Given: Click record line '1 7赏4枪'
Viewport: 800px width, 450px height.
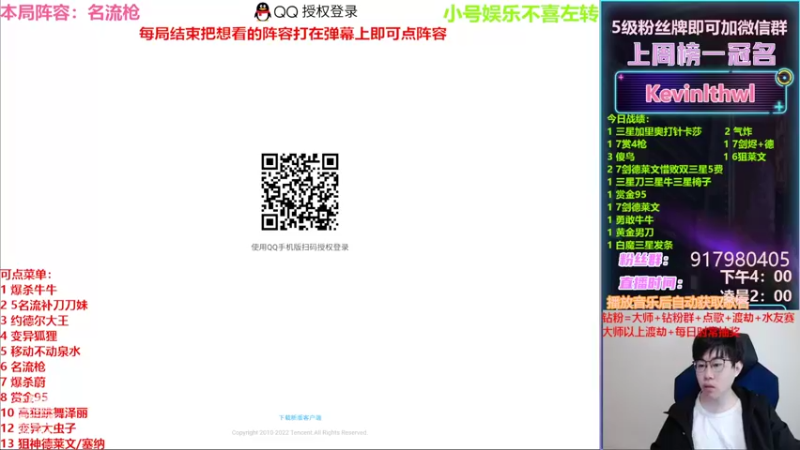Looking at the screenshot, I should pos(627,144).
